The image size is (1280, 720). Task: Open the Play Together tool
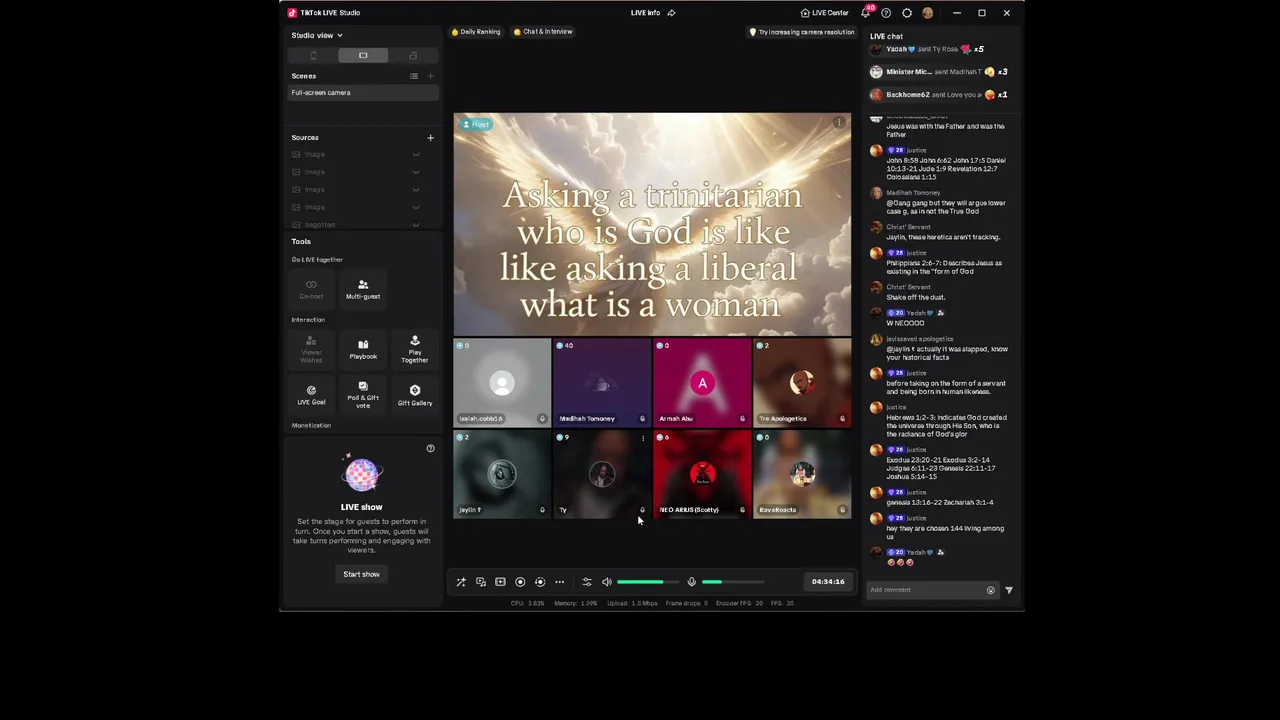click(415, 349)
